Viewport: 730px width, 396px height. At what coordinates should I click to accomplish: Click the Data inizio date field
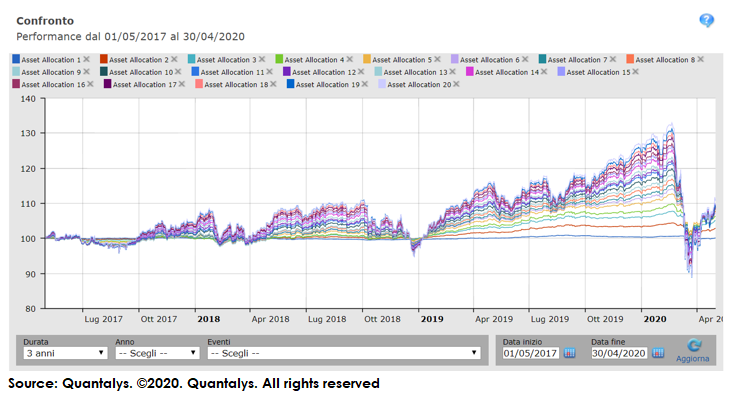tap(531, 353)
